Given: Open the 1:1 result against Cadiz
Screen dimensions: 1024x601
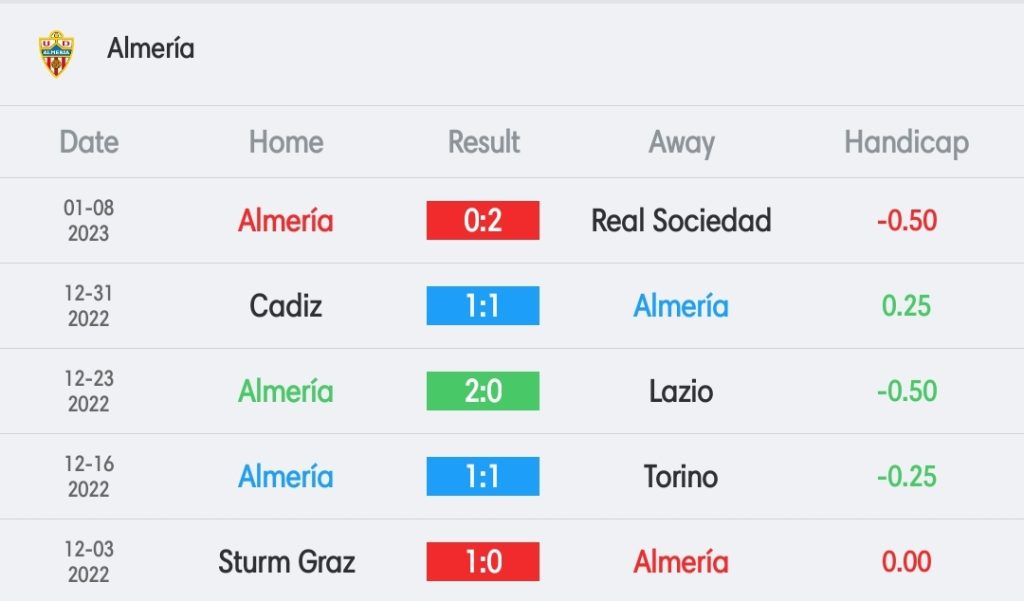Looking at the screenshot, I should click(x=483, y=306).
